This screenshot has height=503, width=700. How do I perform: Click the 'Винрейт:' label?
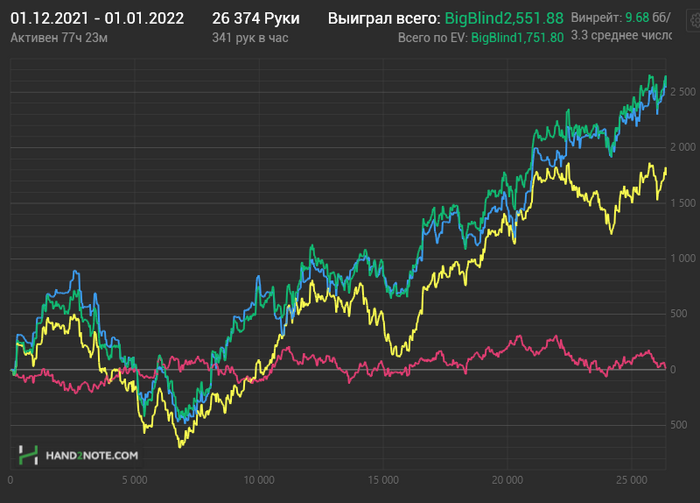point(596,17)
